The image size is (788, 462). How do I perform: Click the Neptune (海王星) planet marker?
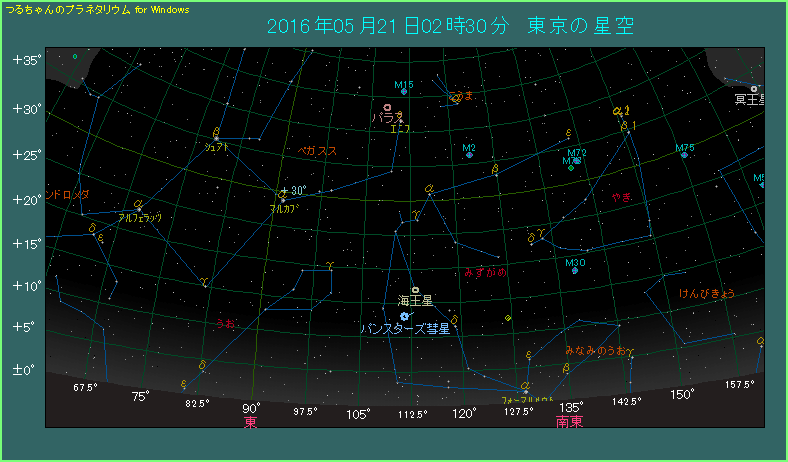415,290
